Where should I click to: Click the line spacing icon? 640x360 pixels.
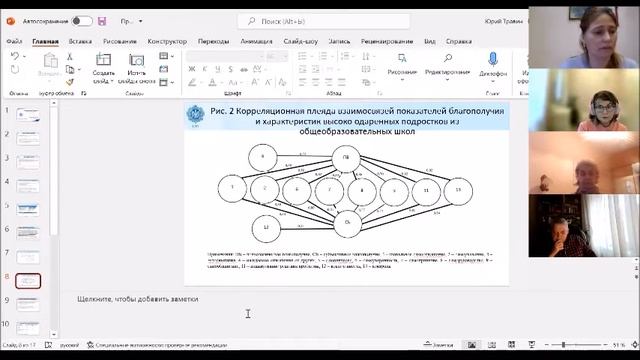click(x=345, y=56)
